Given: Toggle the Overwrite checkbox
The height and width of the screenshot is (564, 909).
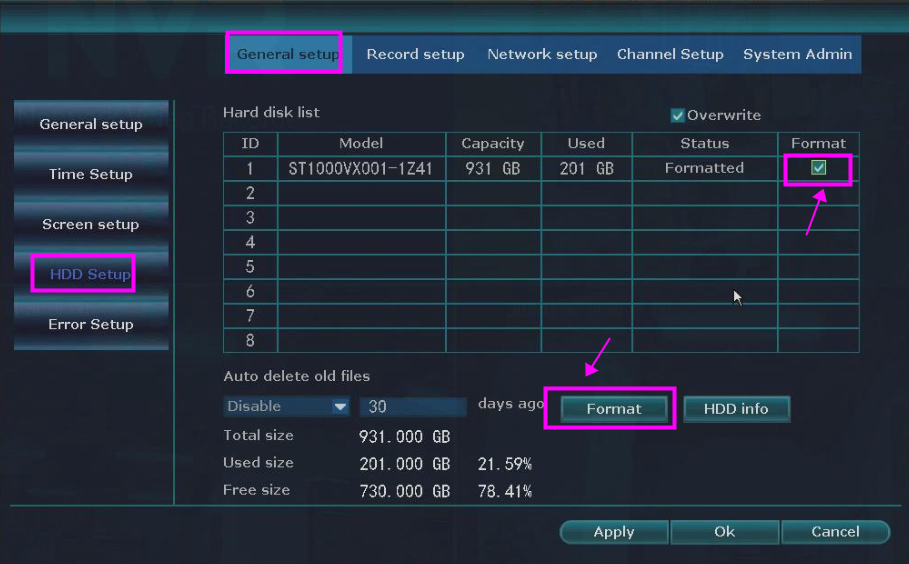Looking at the screenshot, I should pos(678,116).
